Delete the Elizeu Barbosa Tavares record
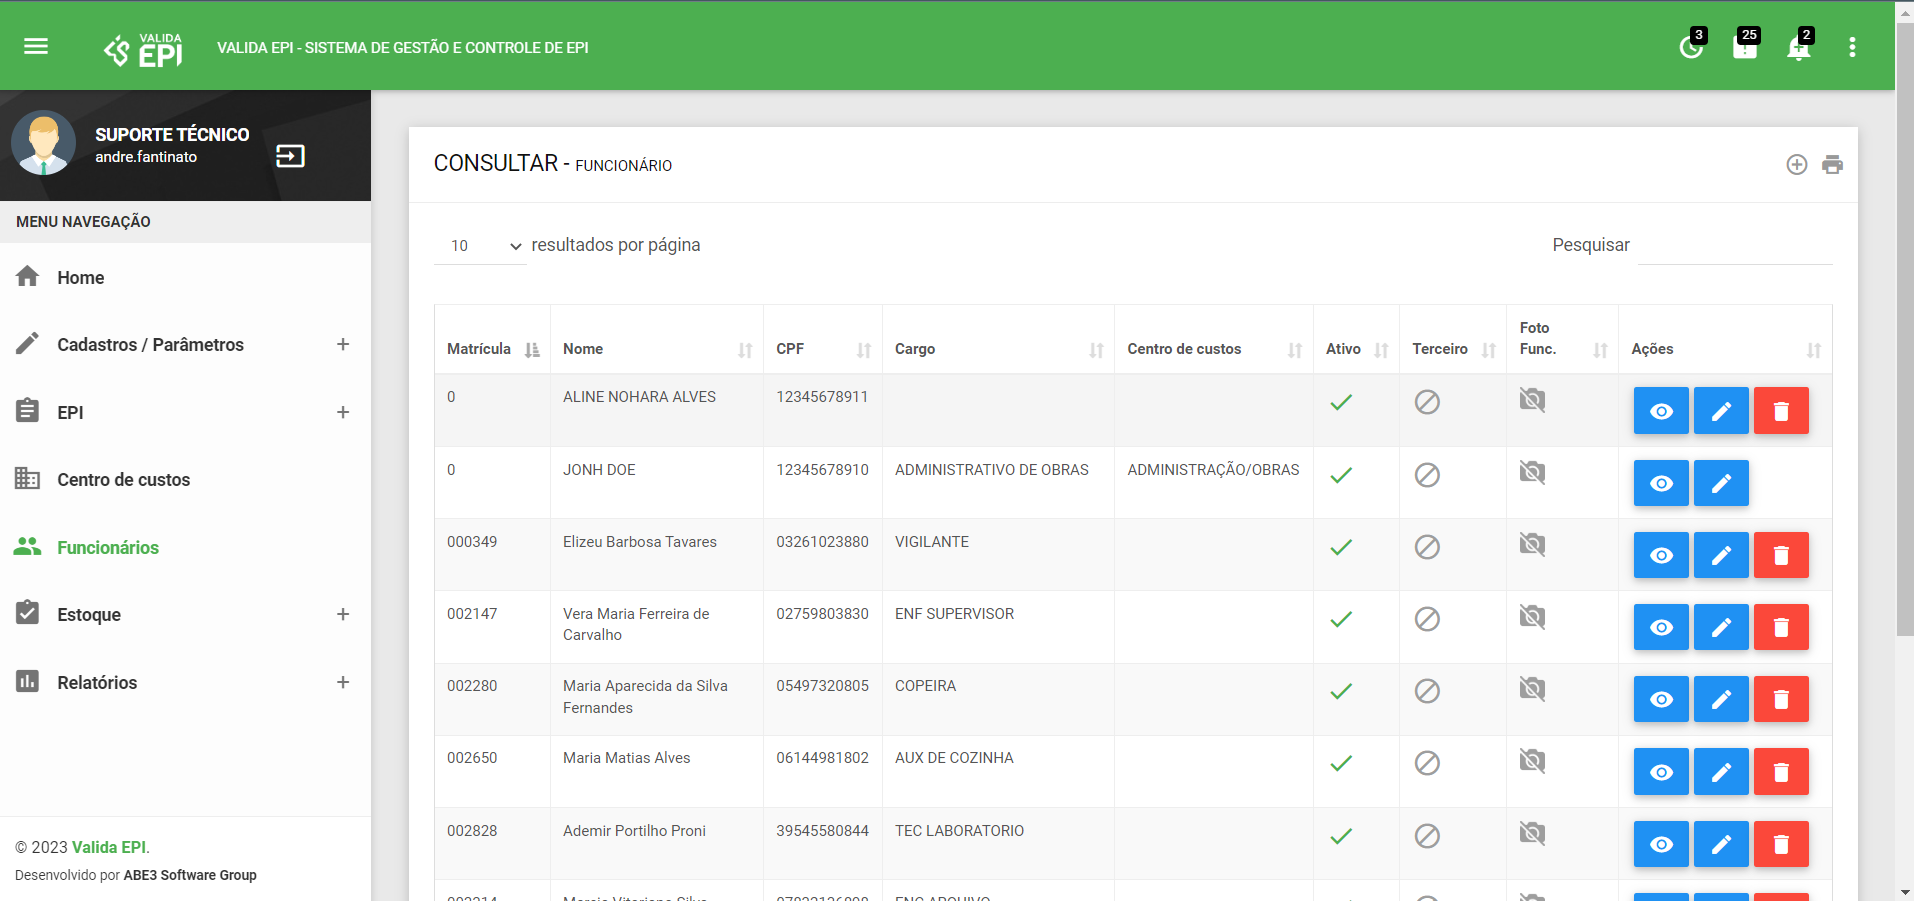This screenshot has width=1914, height=901. 1781,555
